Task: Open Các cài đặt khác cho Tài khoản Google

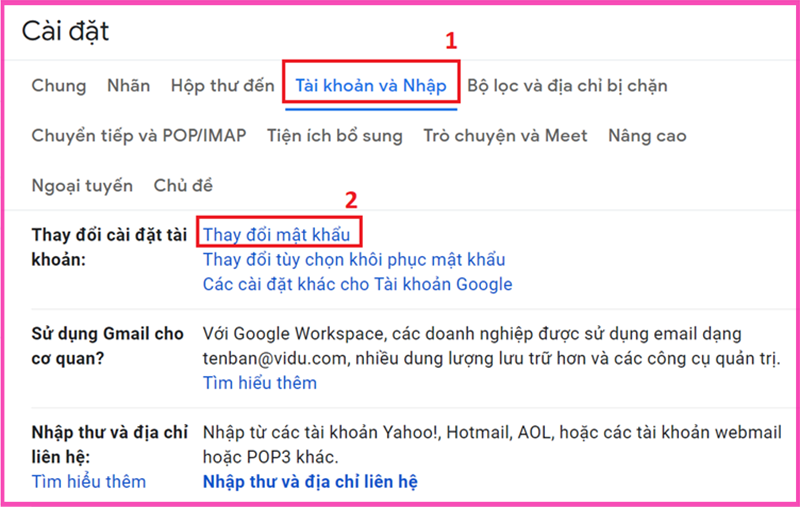Action: click(358, 284)
